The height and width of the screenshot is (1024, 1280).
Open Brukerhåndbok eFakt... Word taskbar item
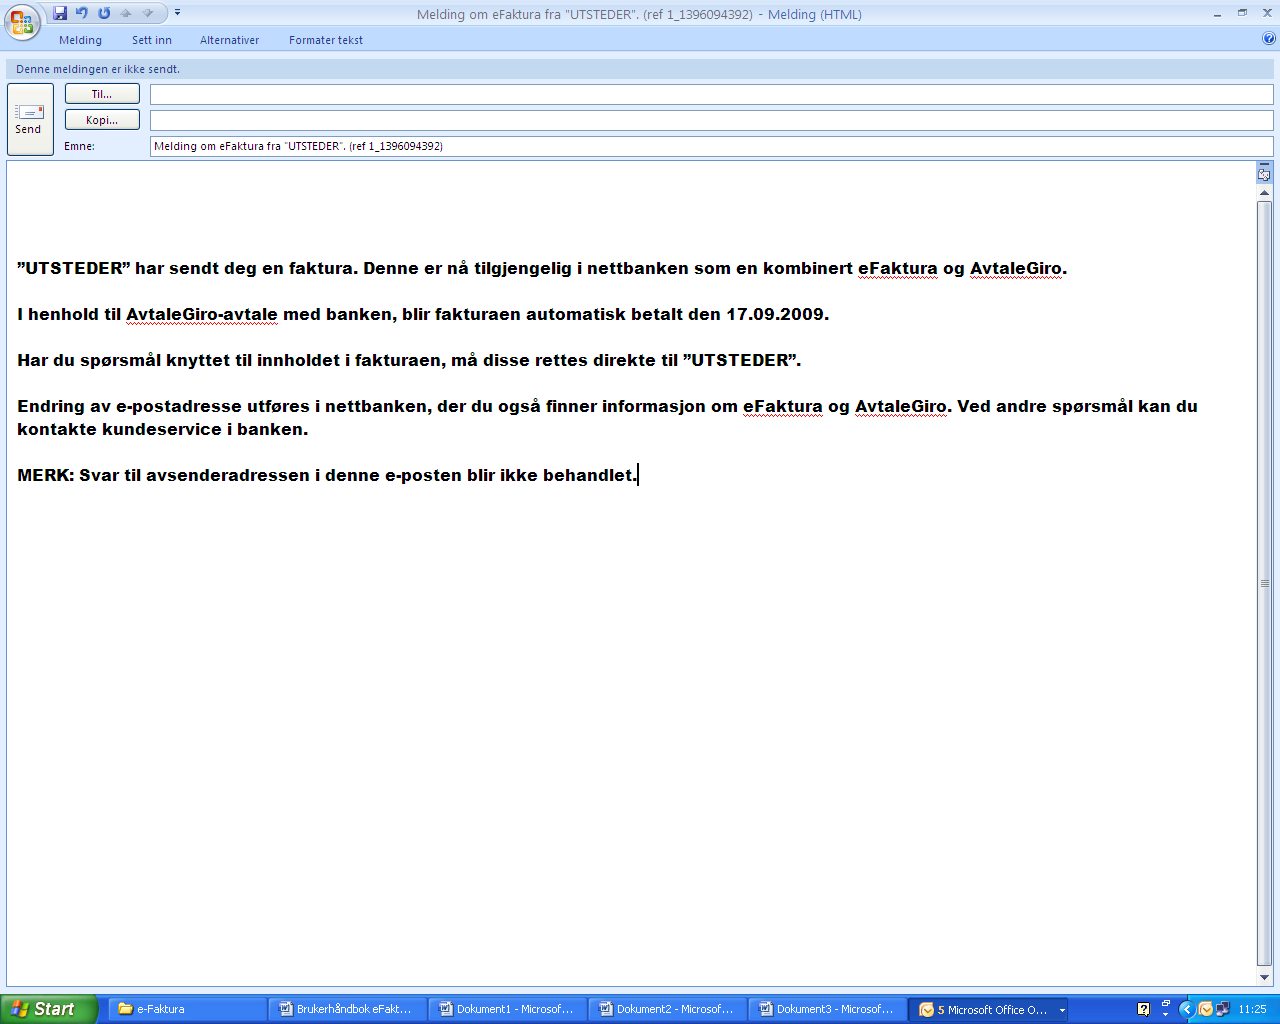pos(348,1009)
